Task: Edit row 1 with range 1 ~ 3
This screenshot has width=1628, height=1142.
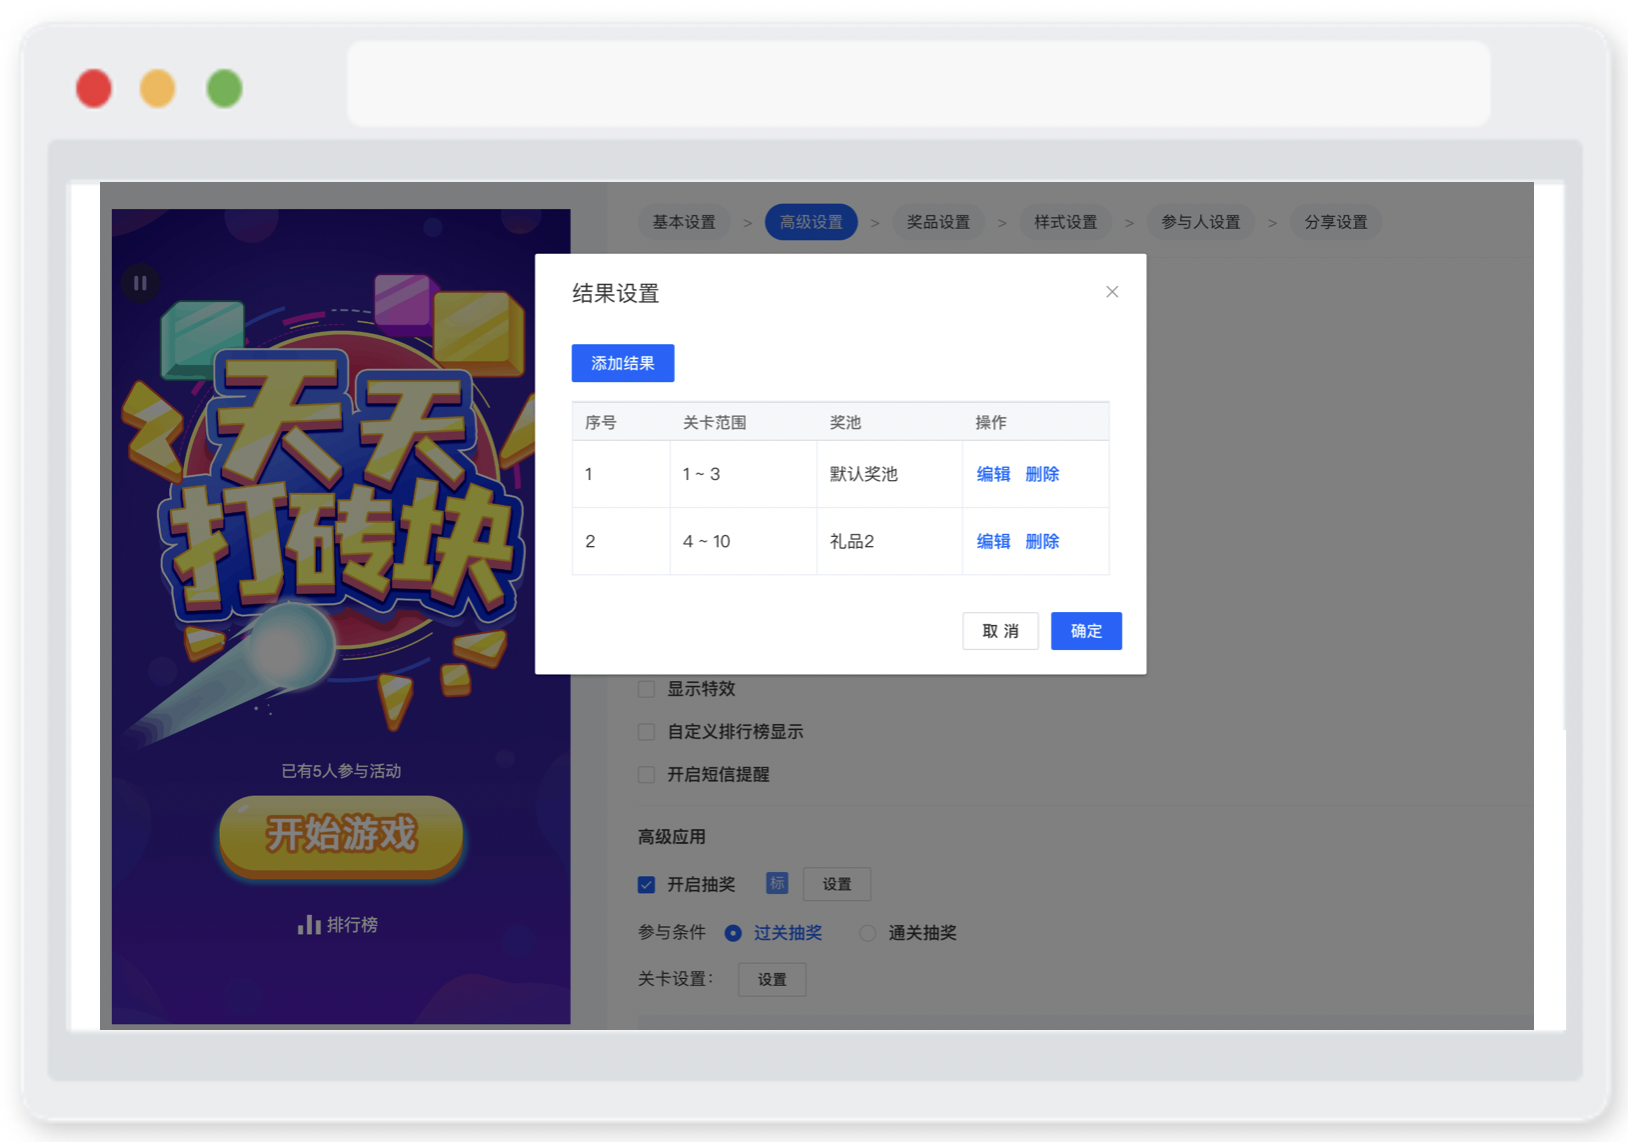Action: point(993,474)
